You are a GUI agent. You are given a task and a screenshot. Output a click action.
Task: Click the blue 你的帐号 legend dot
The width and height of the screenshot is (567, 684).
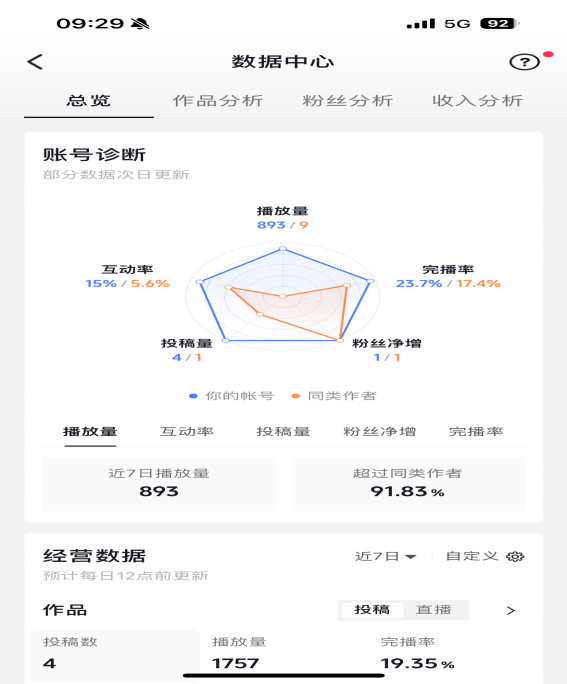point(193,396)
